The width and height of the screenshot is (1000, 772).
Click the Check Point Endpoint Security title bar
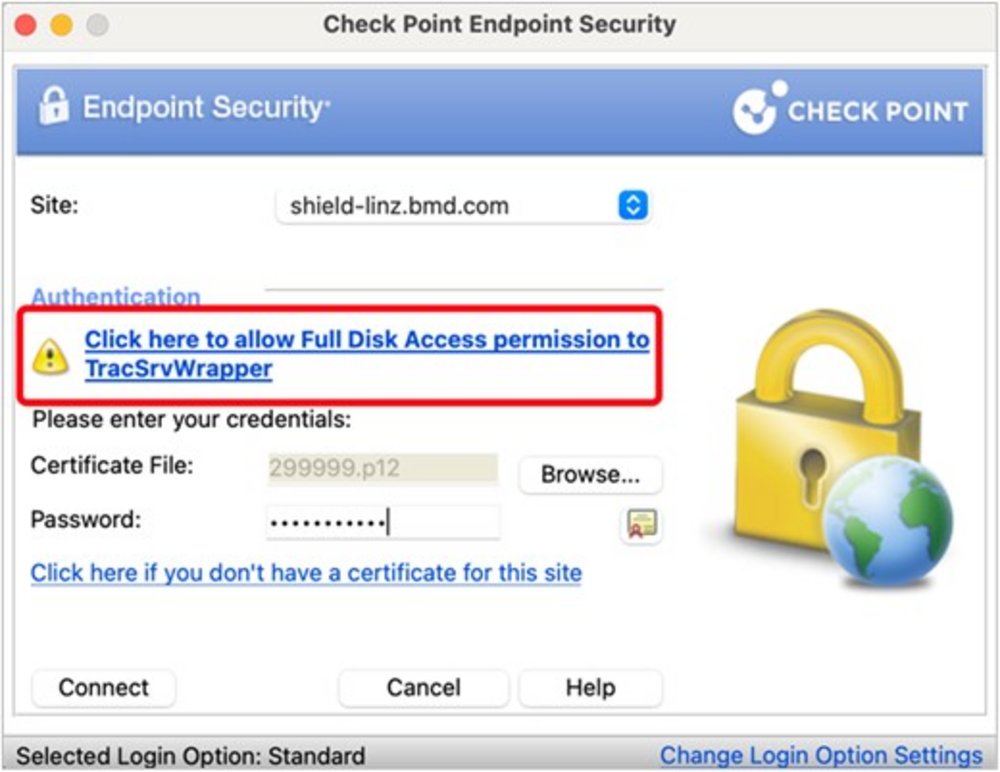499,24
